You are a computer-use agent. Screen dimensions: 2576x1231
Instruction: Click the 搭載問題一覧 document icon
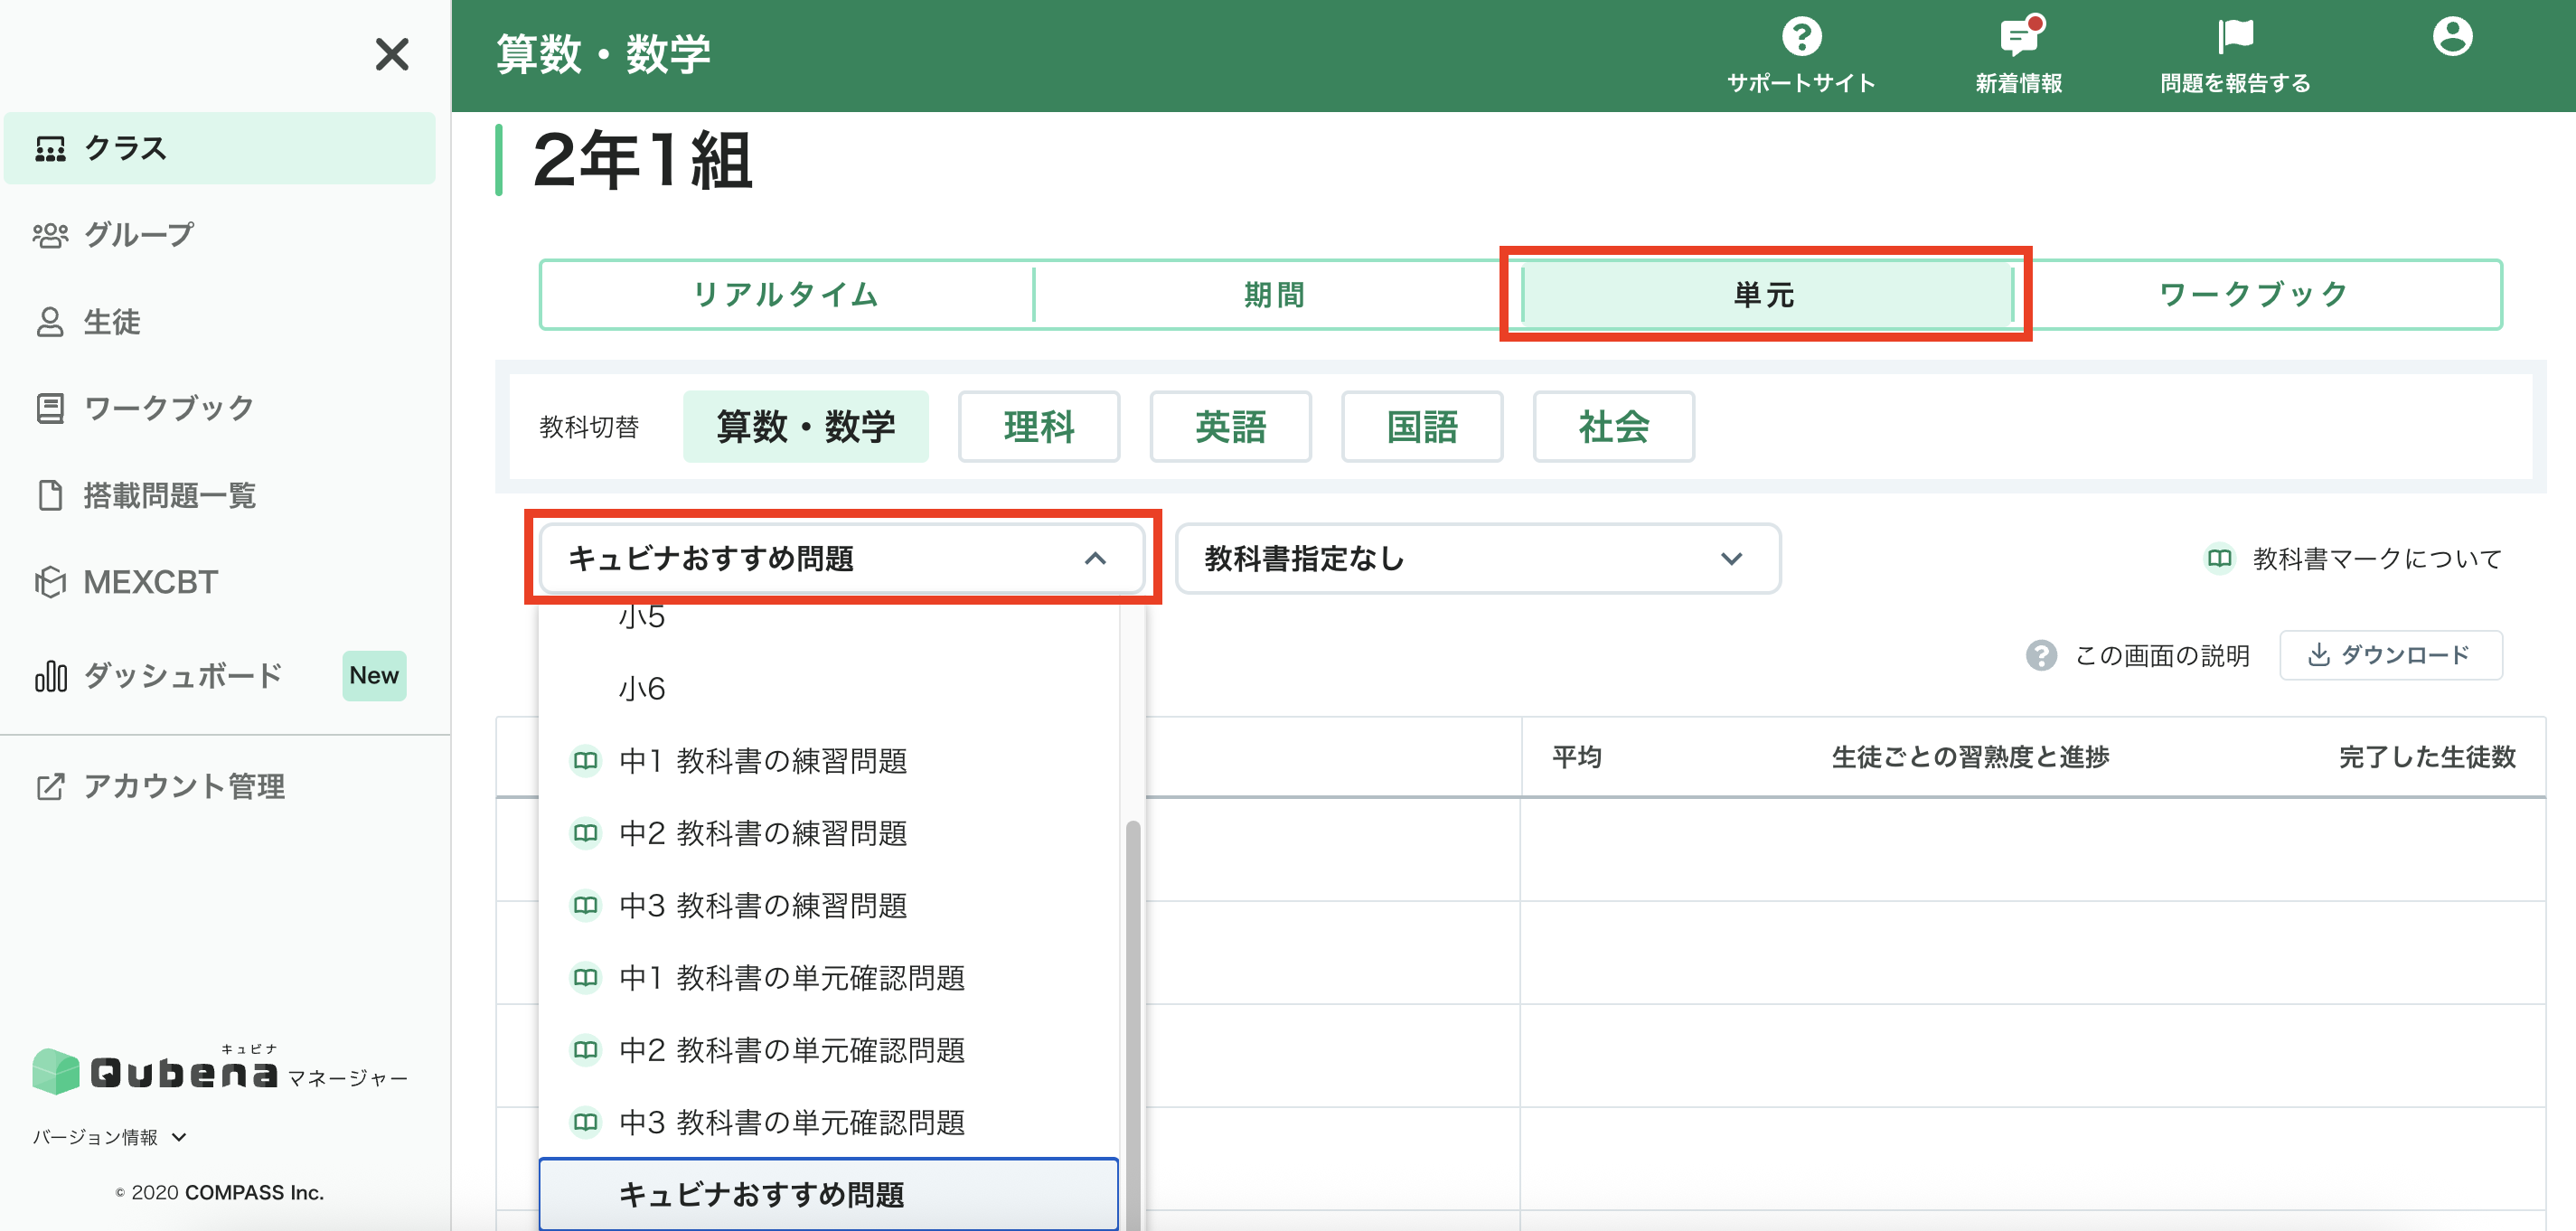point(50,495)
